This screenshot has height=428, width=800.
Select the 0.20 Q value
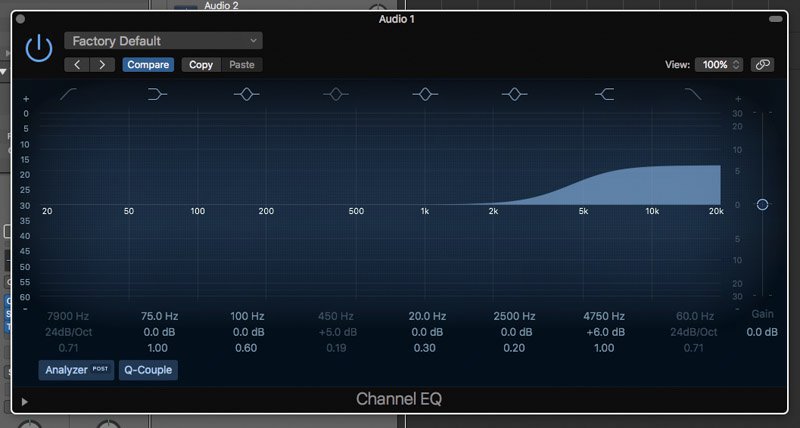tap(514, 348)
